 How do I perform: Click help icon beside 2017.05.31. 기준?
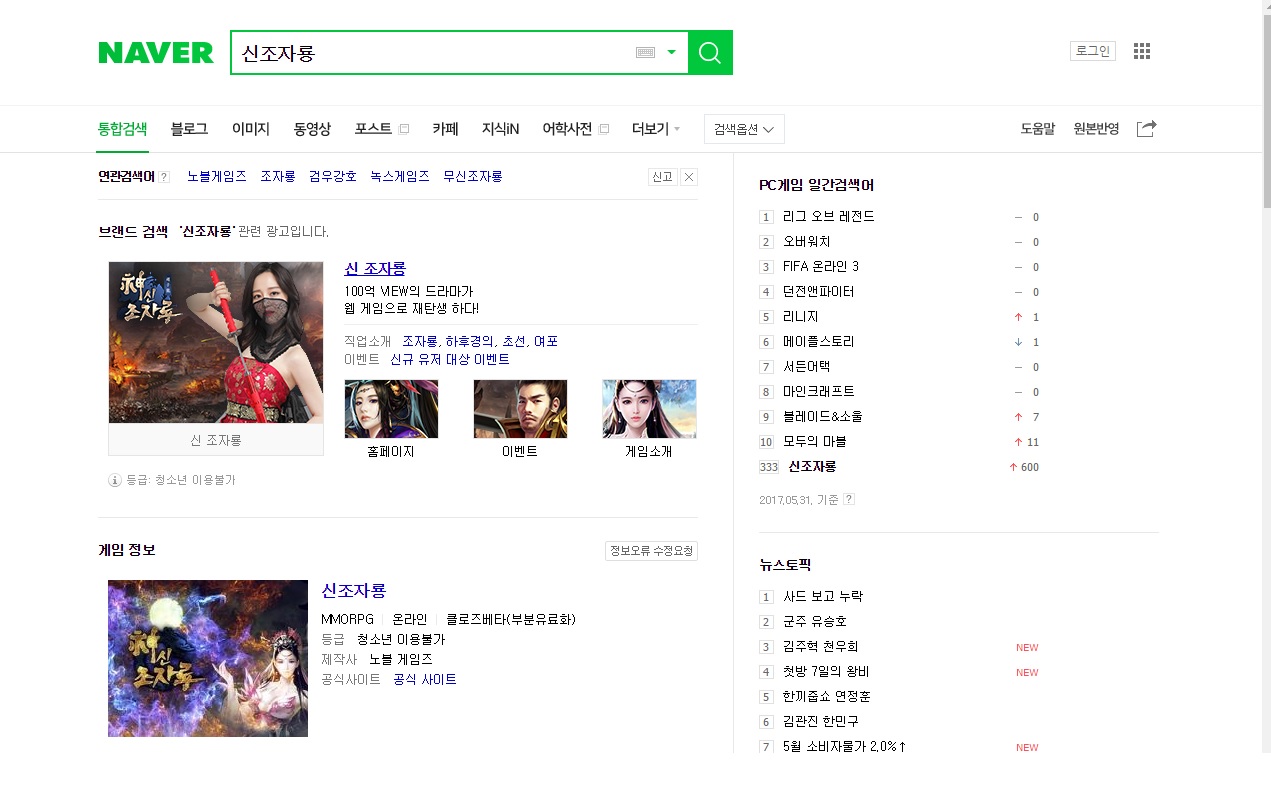[849, 499]
